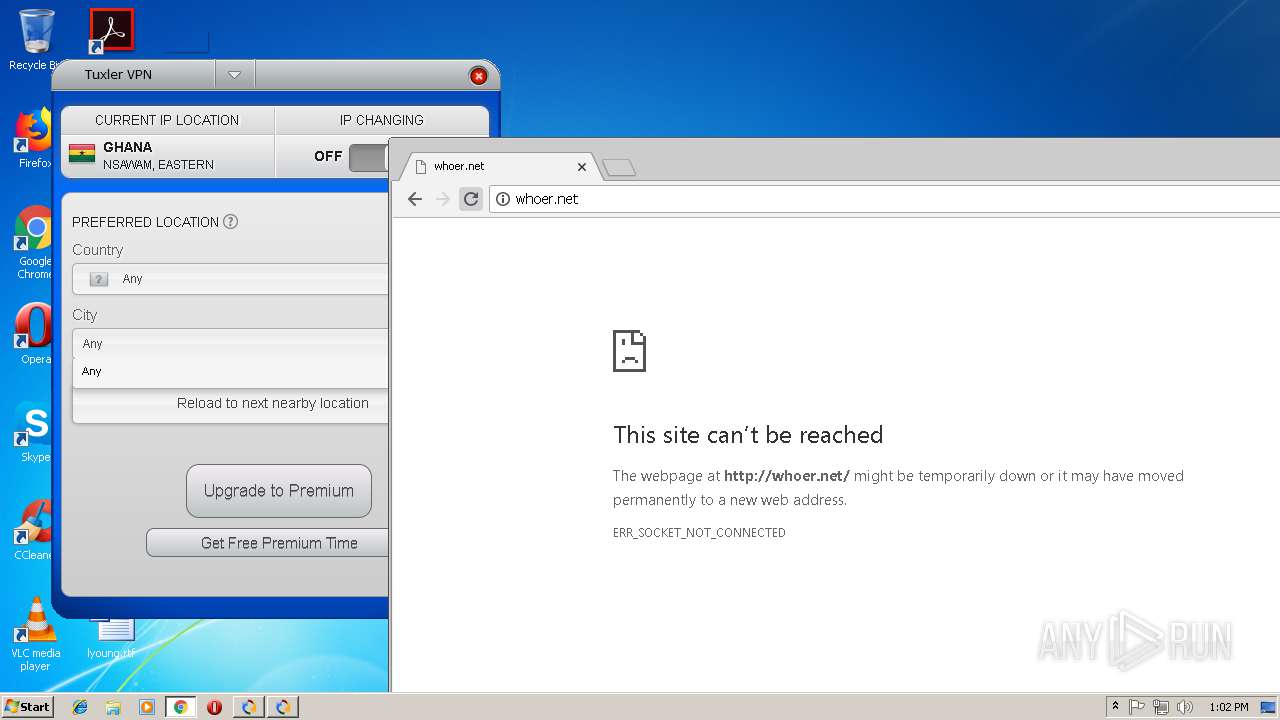Open Windows Media Player from taskbar
The height and width of the screenshot is (720, 1280).
(147, 707)
